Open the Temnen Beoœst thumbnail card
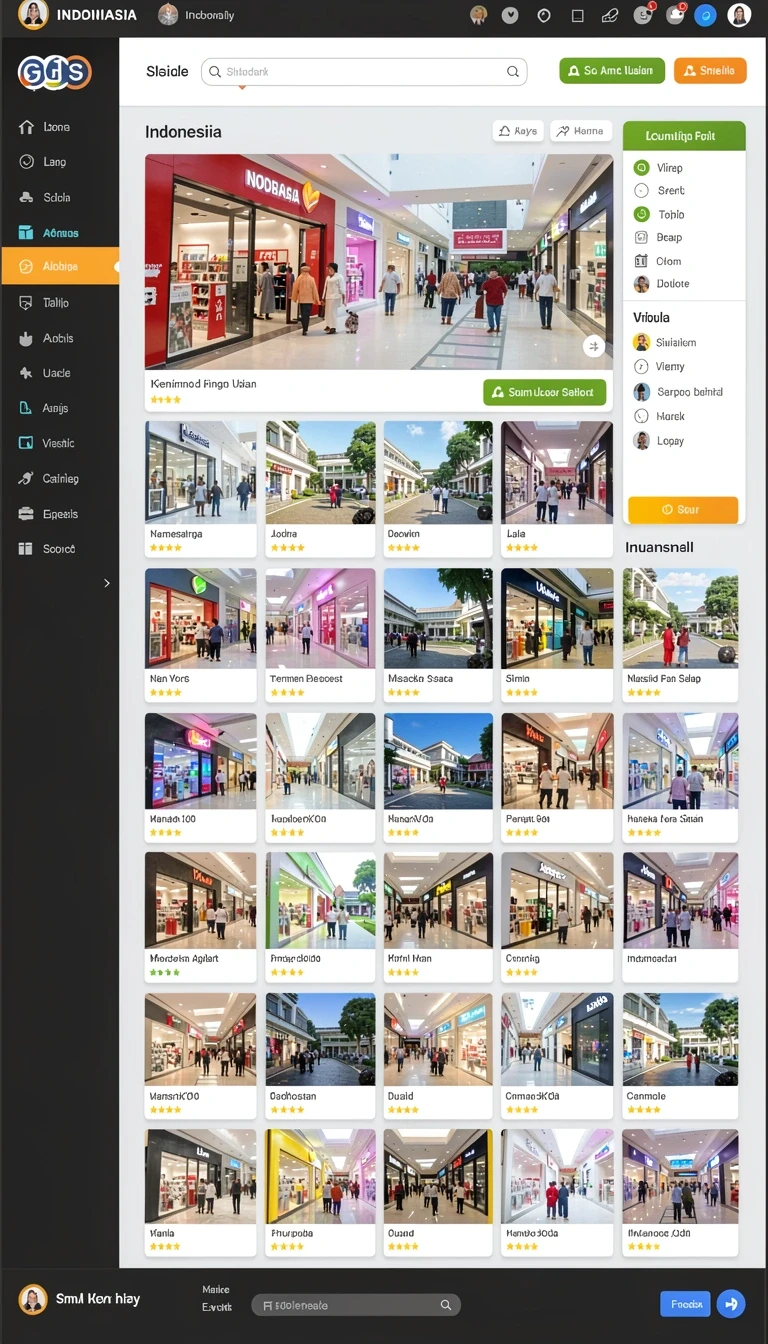 (320, 635)
